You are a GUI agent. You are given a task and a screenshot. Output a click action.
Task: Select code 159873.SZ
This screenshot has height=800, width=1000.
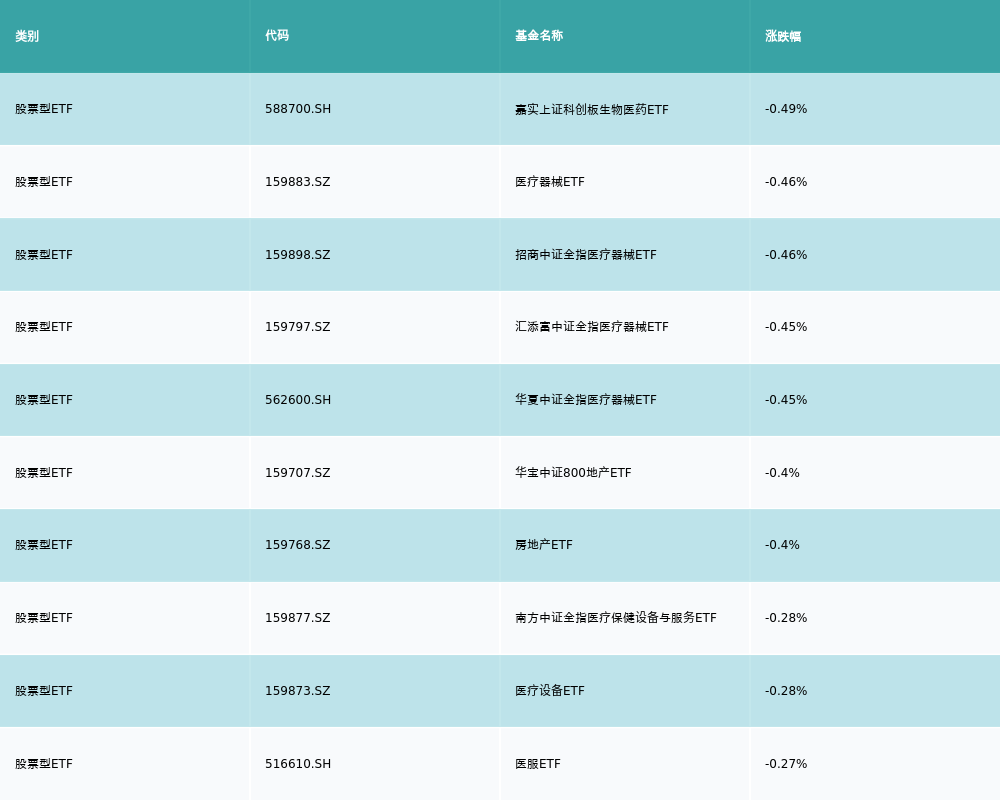click(x=297, y=691)
